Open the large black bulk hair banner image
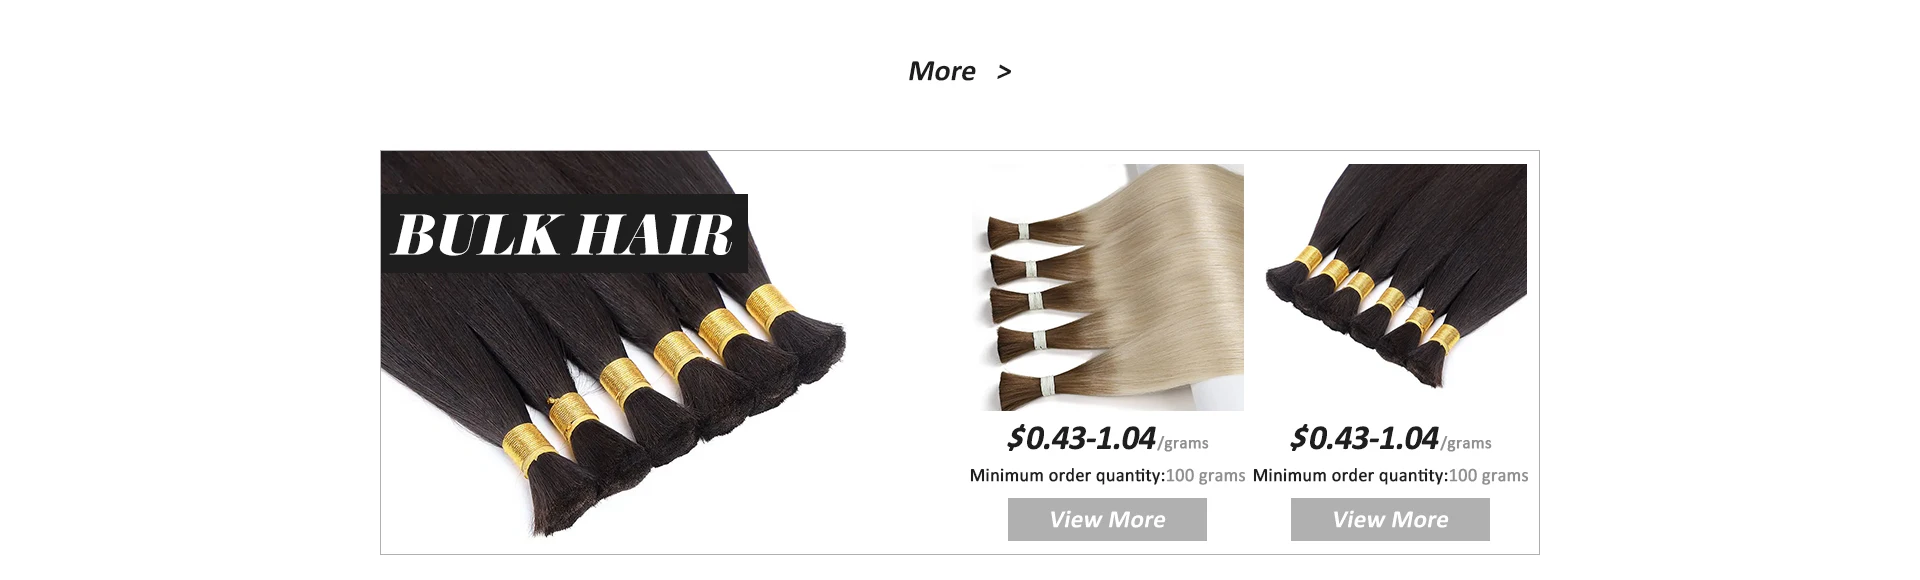The height and width of the screenshot is (580, 1920). pyautogui.click(x=613, y=352)
